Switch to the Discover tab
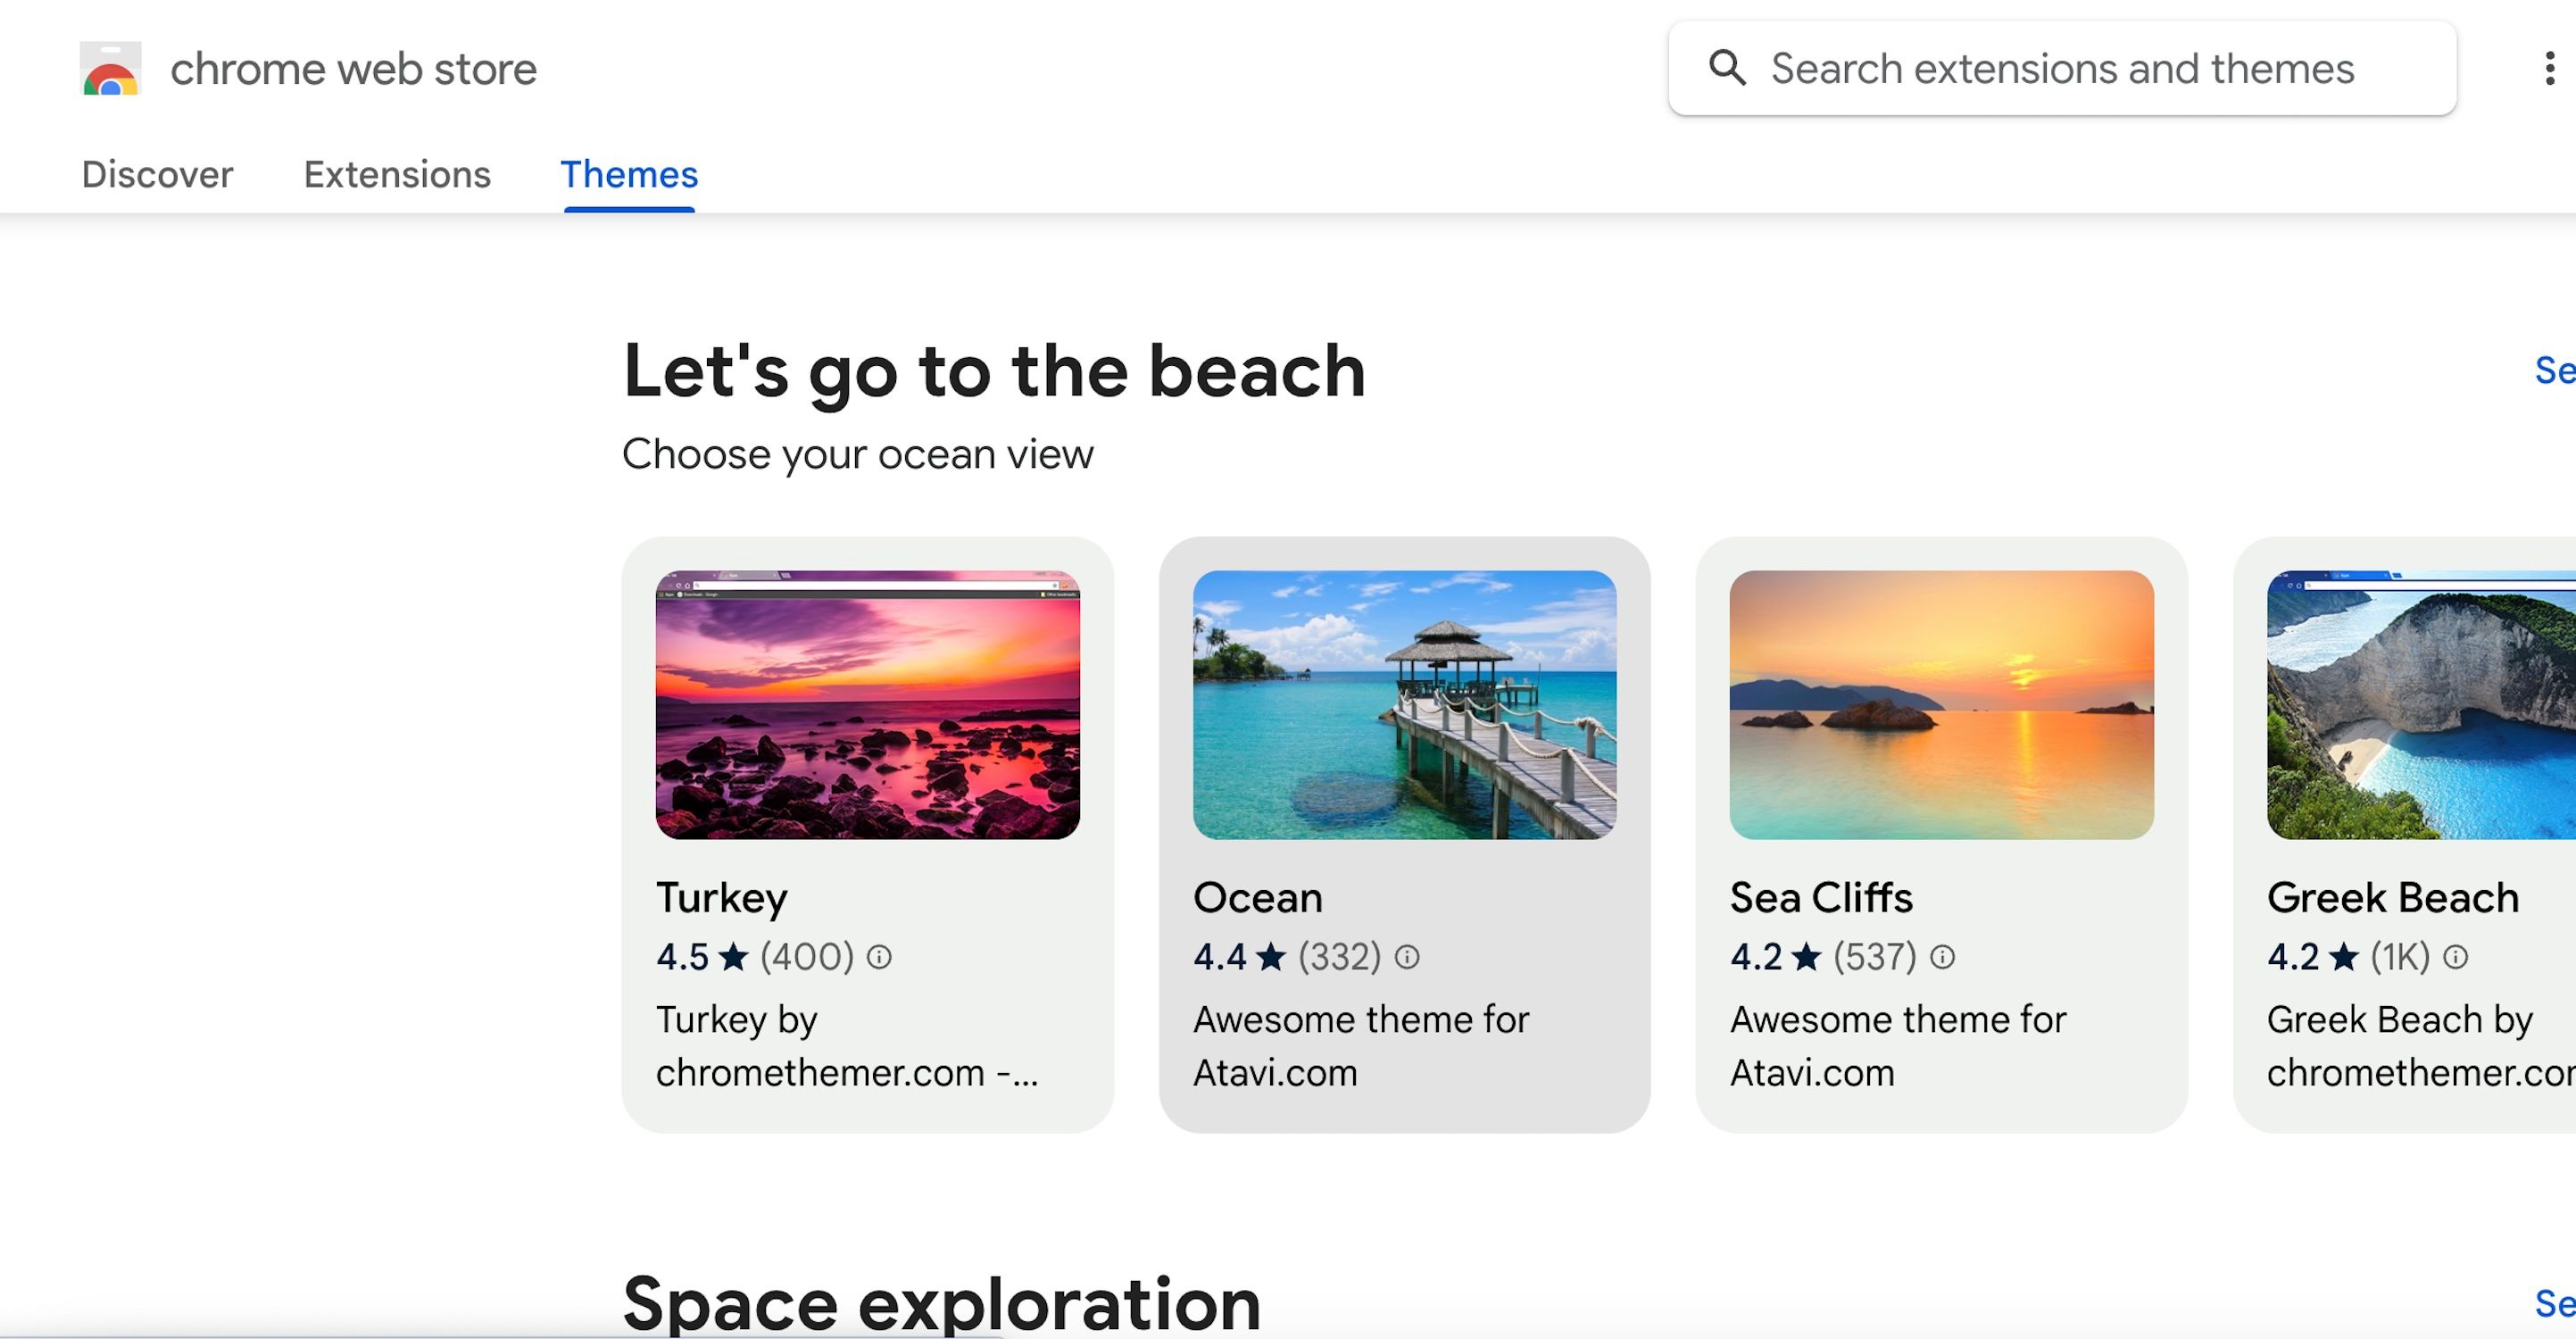Screen dimensions: 2576x1339 pos(157,174)
